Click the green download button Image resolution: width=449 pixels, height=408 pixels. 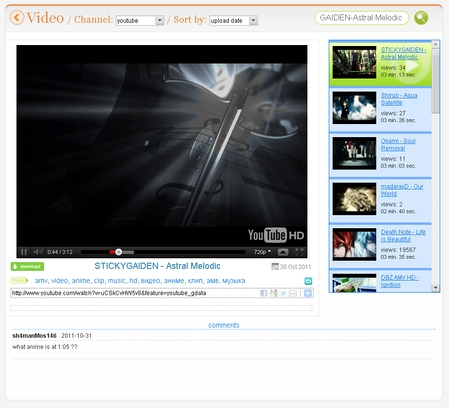click(27, 266)
